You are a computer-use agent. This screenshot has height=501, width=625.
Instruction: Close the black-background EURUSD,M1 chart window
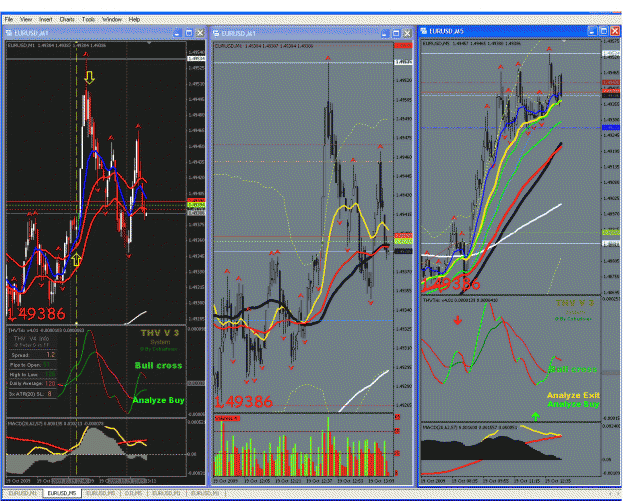(200, 33)
